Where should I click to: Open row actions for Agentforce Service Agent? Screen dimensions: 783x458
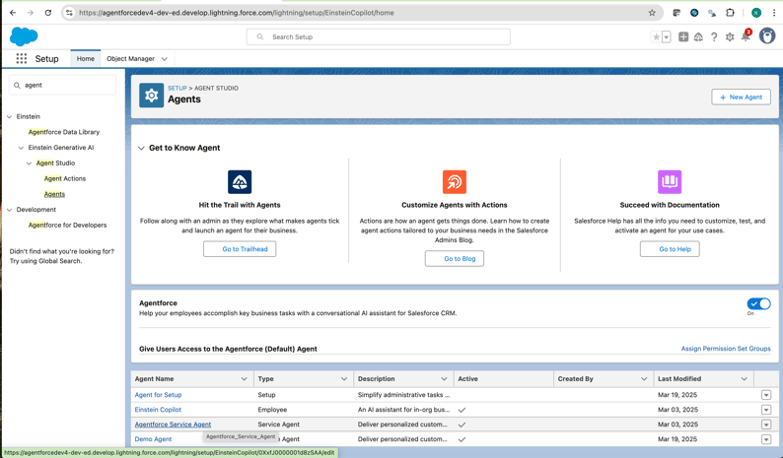pyautogui.click(x=766, y=425)
